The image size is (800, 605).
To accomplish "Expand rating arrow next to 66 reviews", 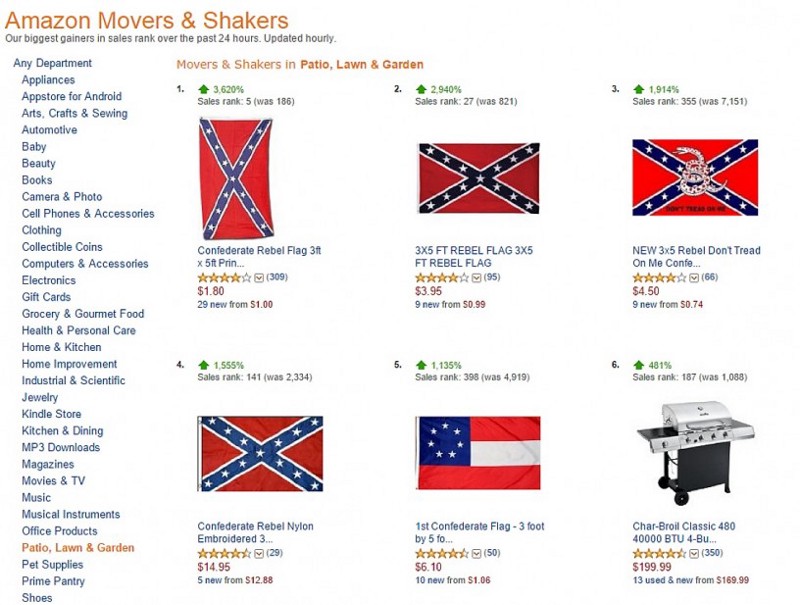I will tap(694, 277).
